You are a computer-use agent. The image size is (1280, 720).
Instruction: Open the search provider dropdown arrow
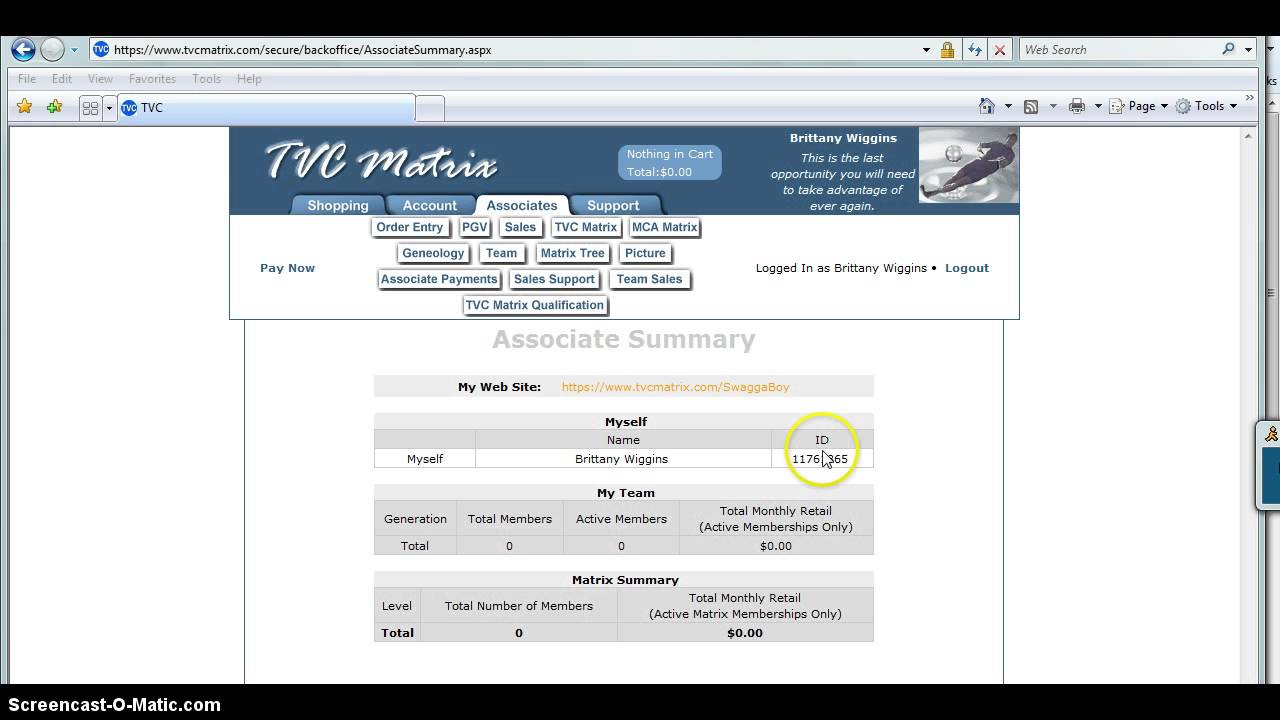[1248, 49]
